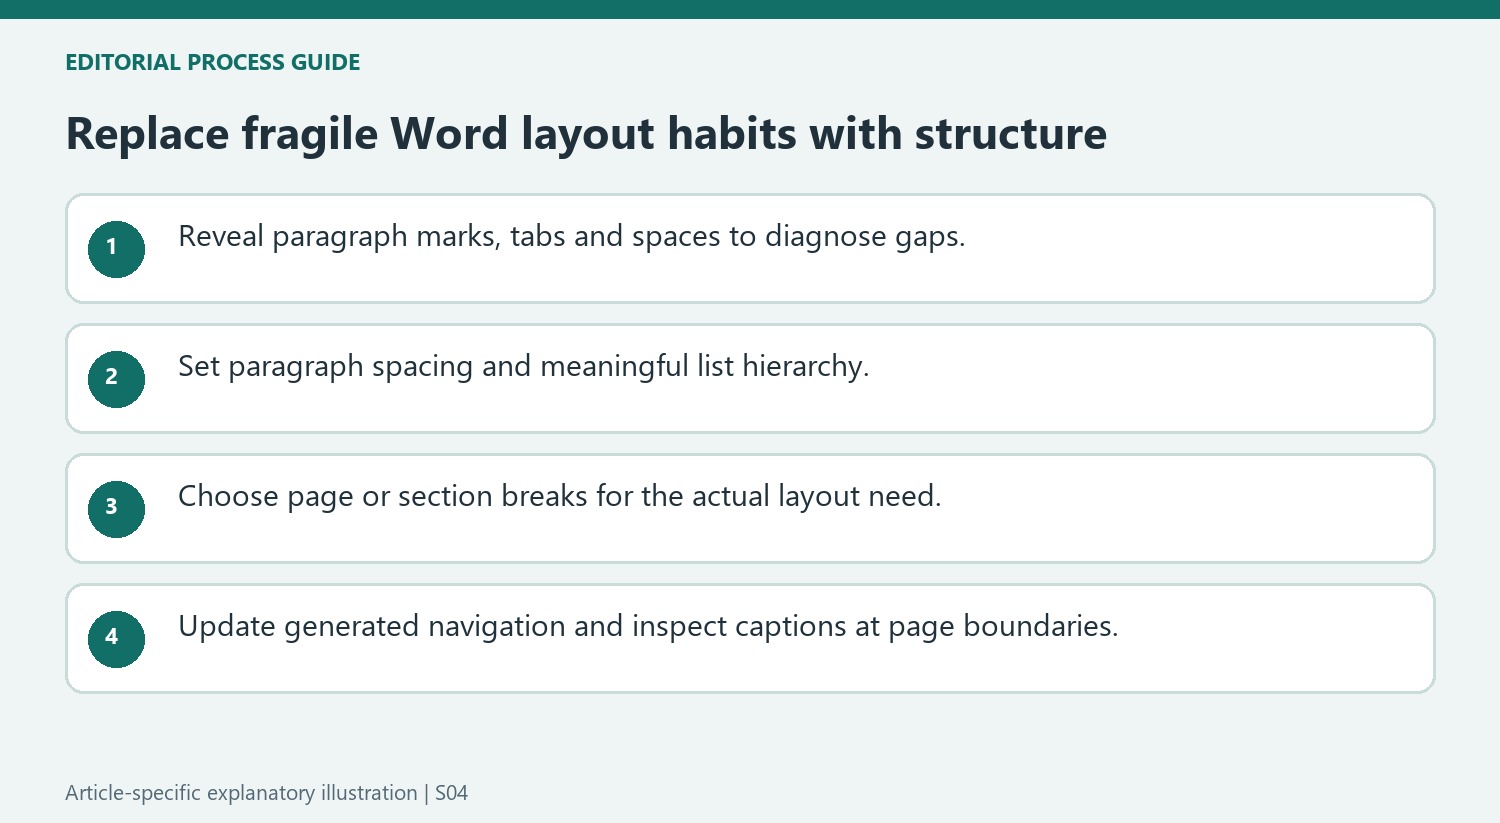Click the text "Reveal paragraph marks, tabs and spaces to diagnose gaps."
This screenshot has height=823, width=1500.
[x=572, y=237]
